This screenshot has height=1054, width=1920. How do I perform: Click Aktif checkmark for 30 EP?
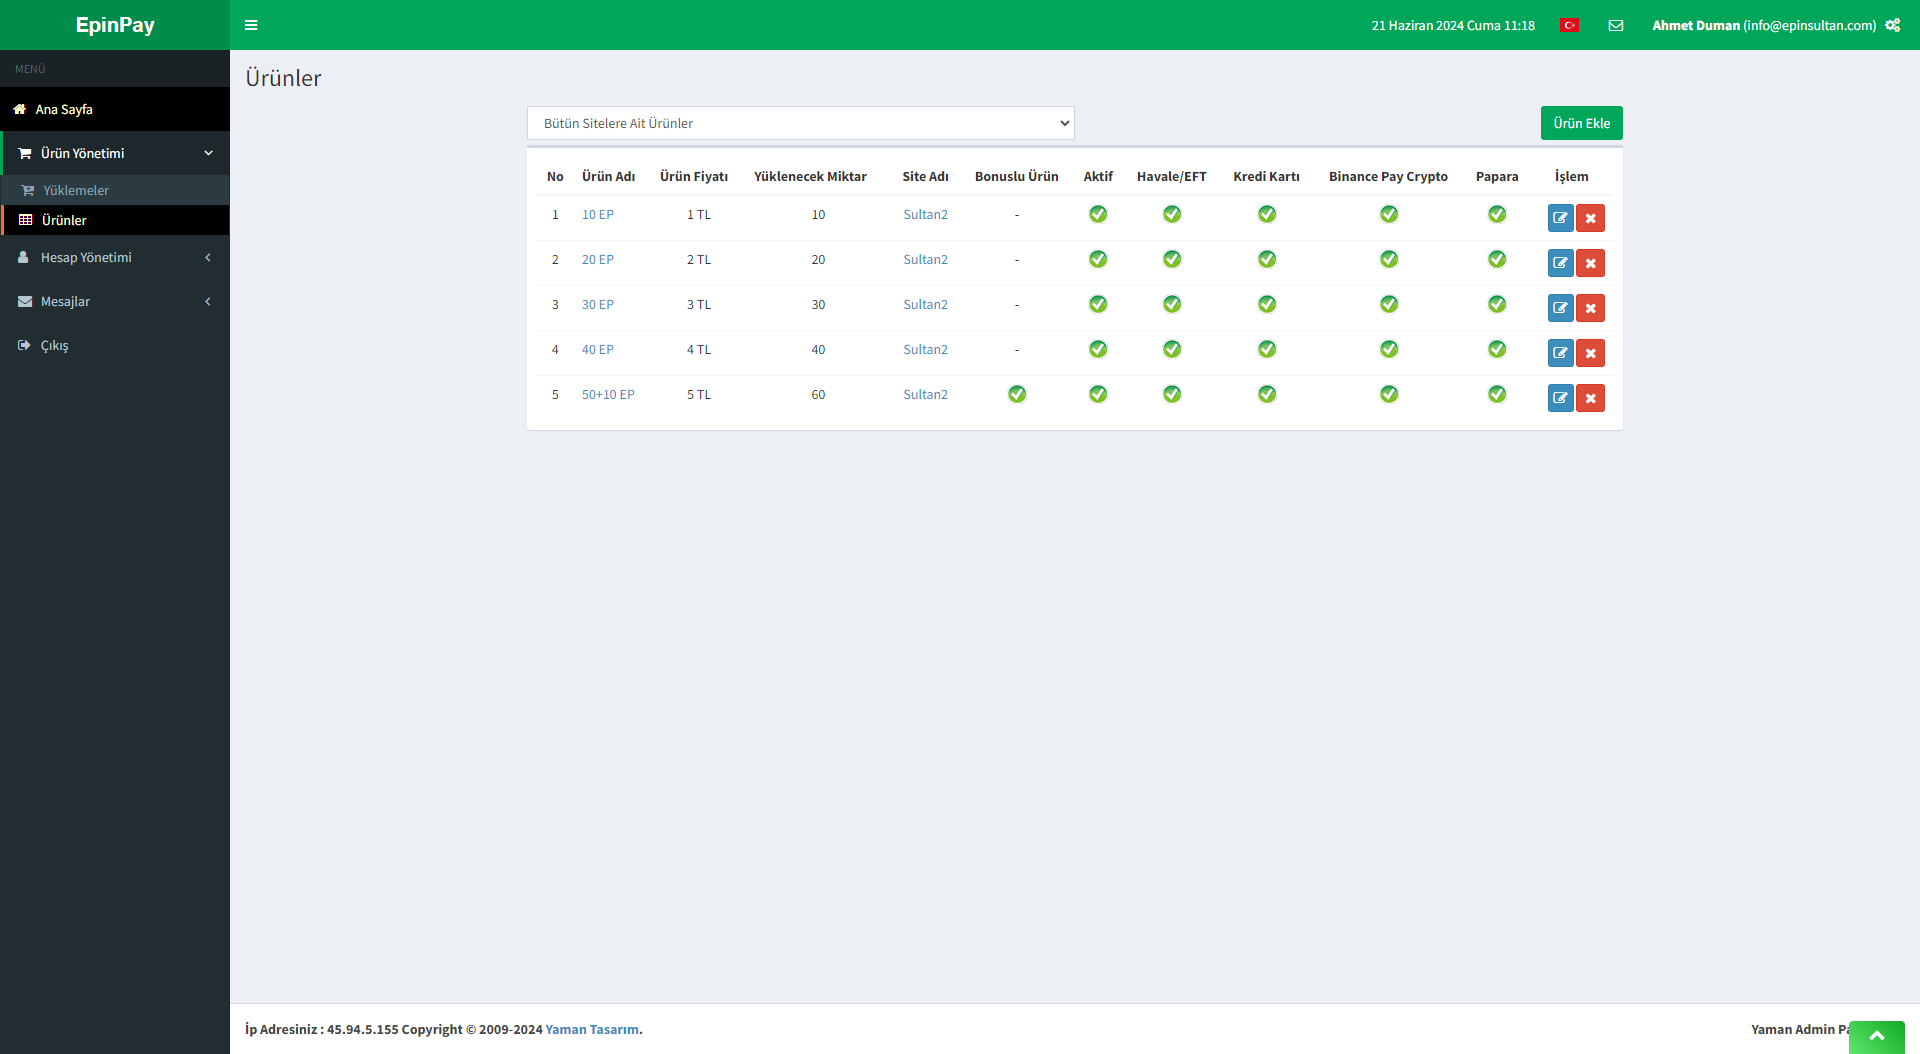pos(1098,304)
